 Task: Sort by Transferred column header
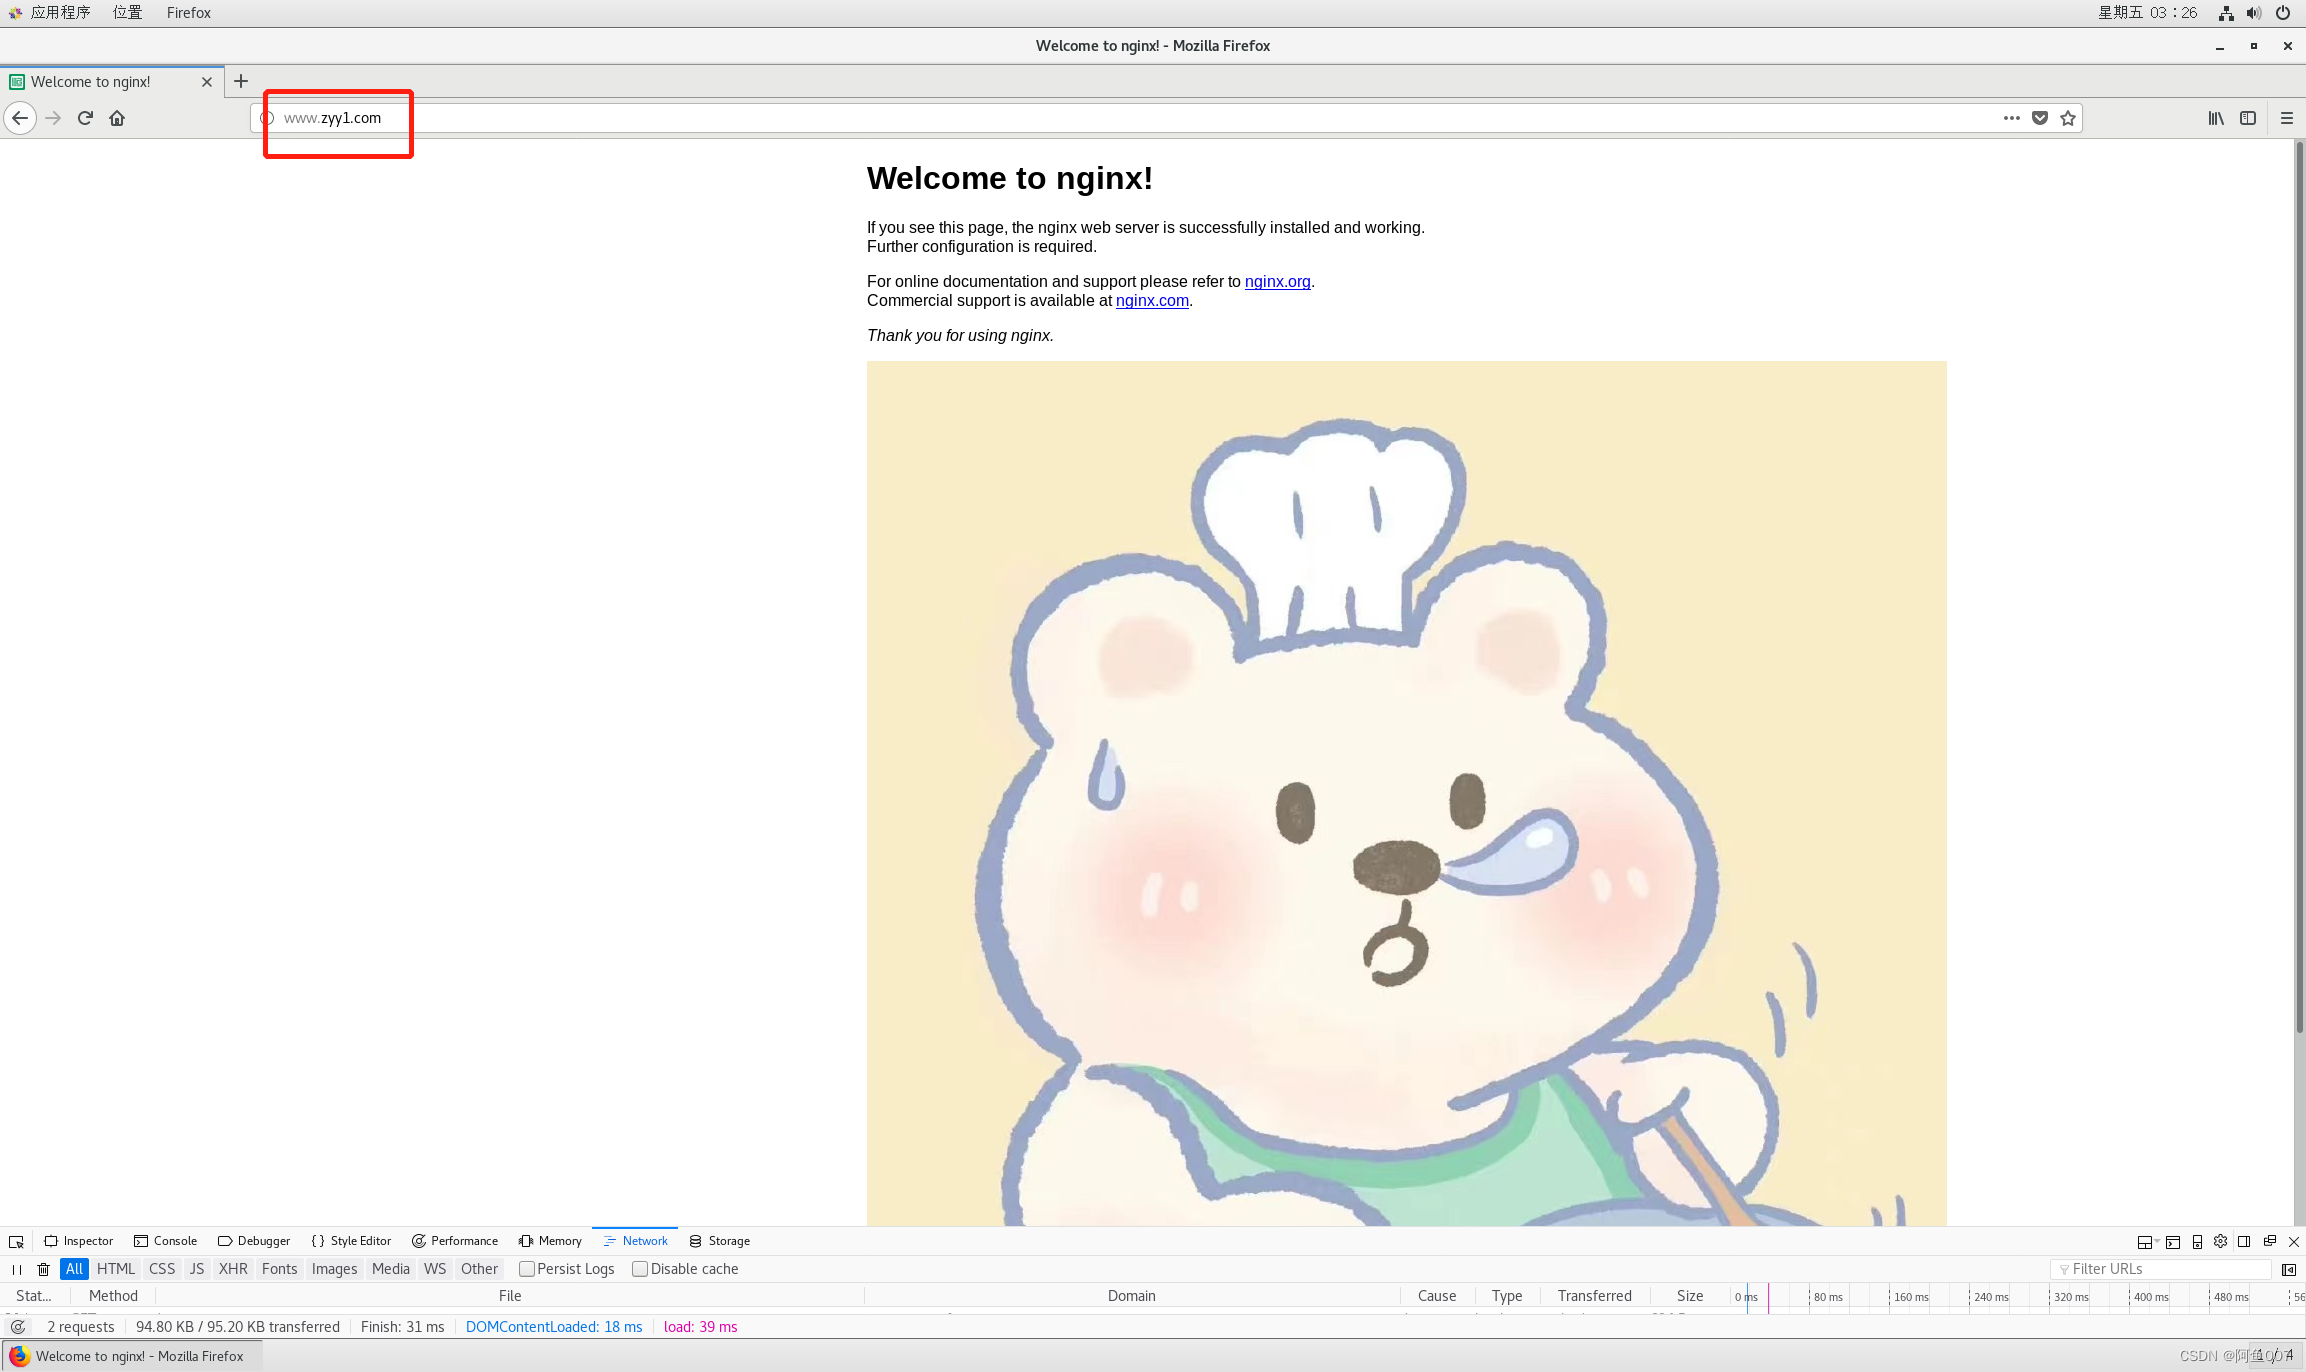tap(1595, 1296)
